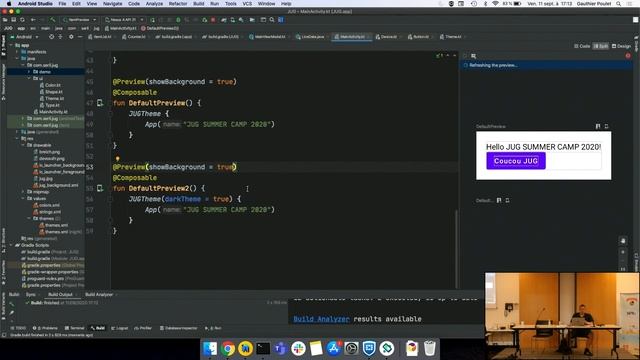Image resolution: width=640 pixels, height=360 pixels.
Task: Click the run gutter icon beside DefaultPreview
Action: tap(100, 103)
